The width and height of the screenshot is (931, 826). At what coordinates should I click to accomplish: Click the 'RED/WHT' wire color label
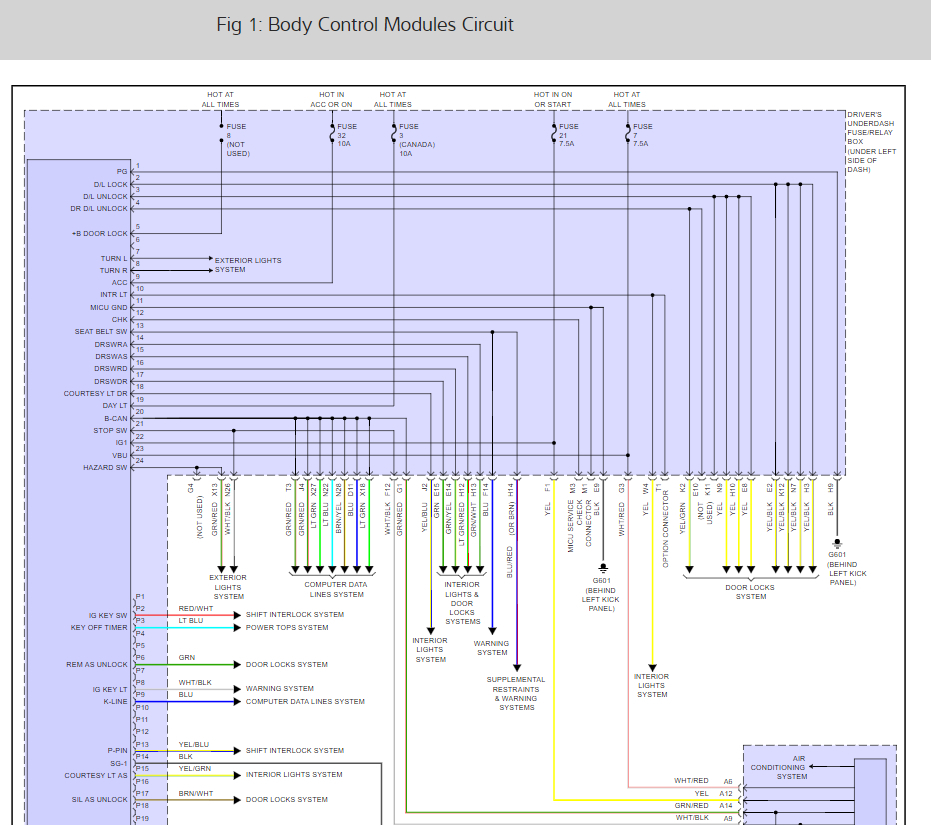(195, 609)
